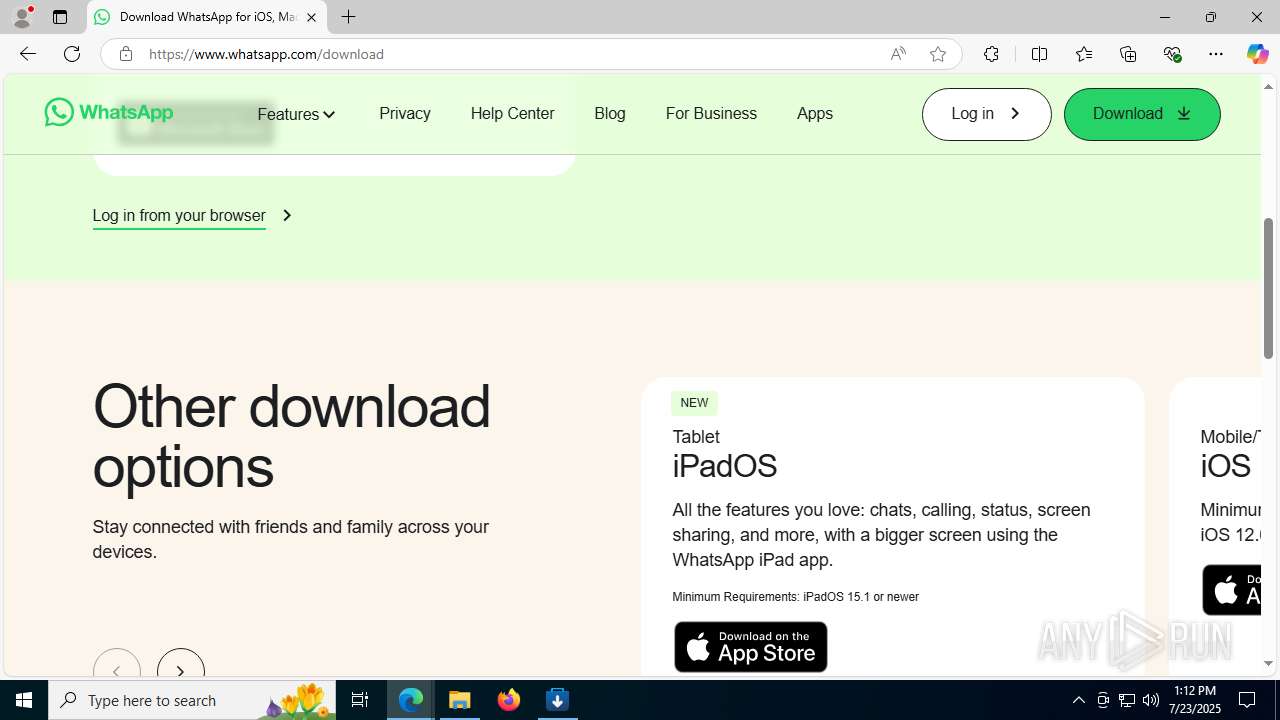Open Browser essentials icon
This screenshot has height=720, width=1280.
coord(1172,54)
